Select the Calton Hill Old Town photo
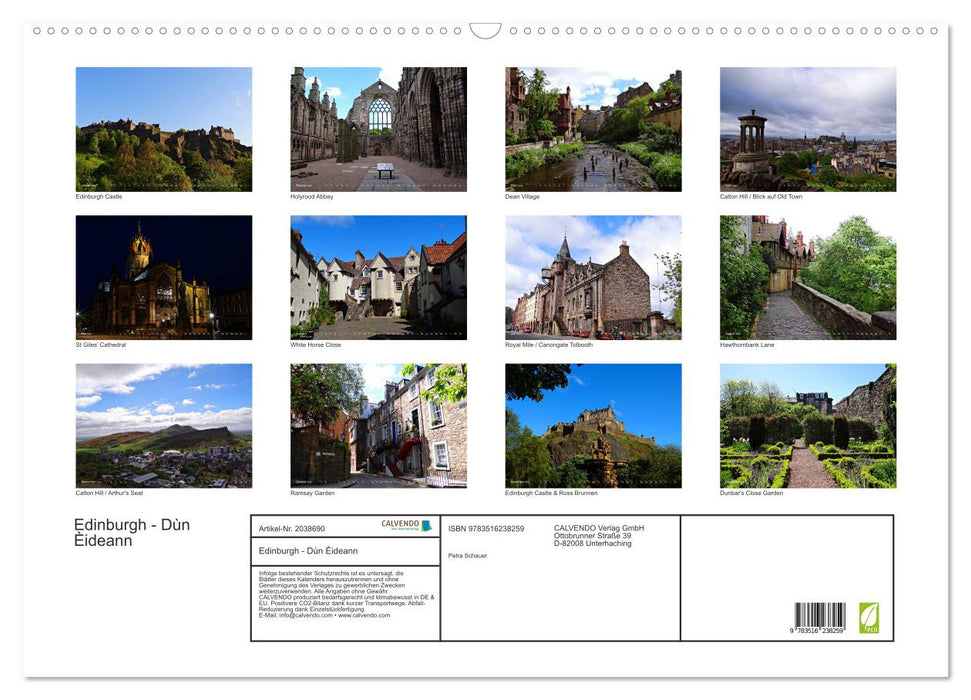971x700 pixels. point(807,128)
